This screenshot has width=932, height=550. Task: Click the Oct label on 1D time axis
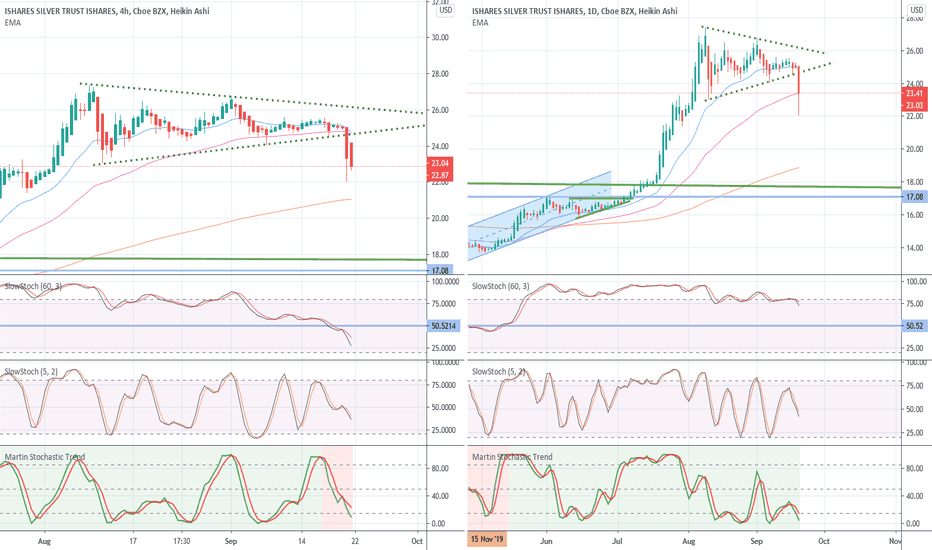pos(824,541)
